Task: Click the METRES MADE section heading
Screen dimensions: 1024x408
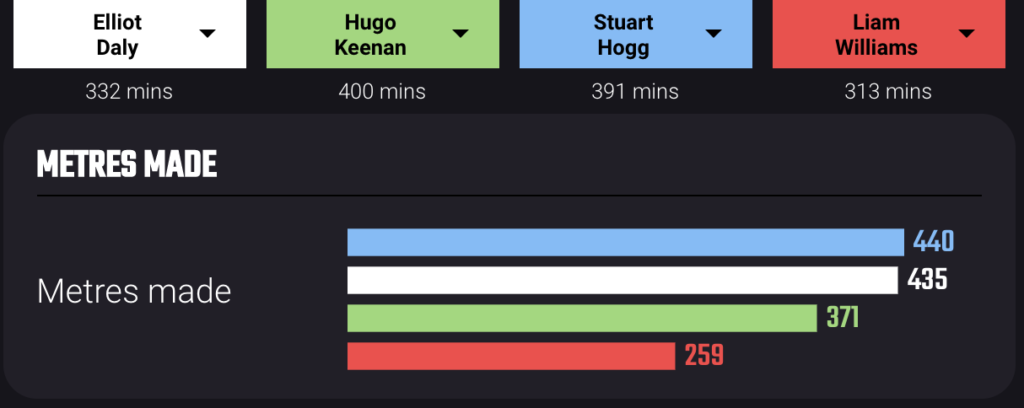Action: pyautogui.click(x=127, y=165)
